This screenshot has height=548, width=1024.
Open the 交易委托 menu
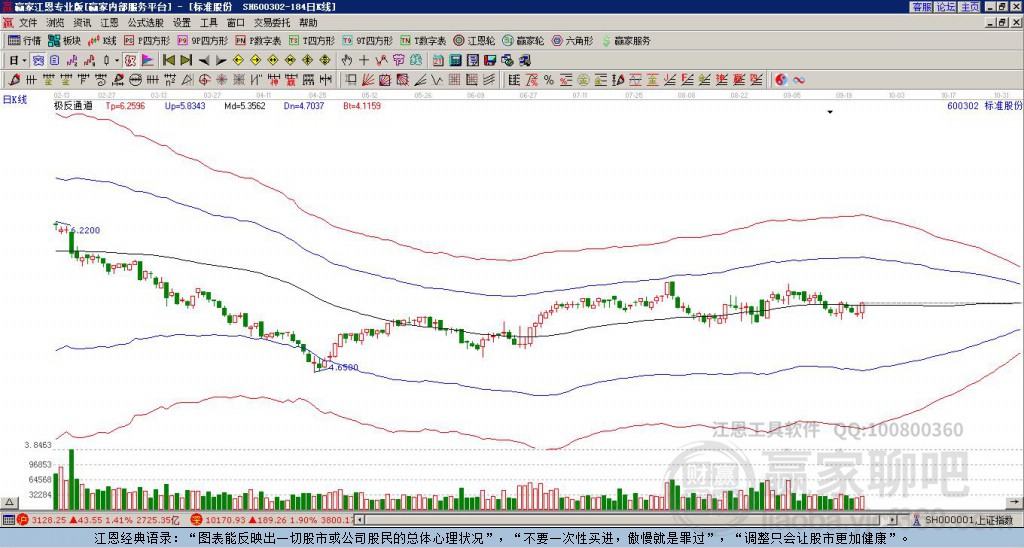[272, 23]
